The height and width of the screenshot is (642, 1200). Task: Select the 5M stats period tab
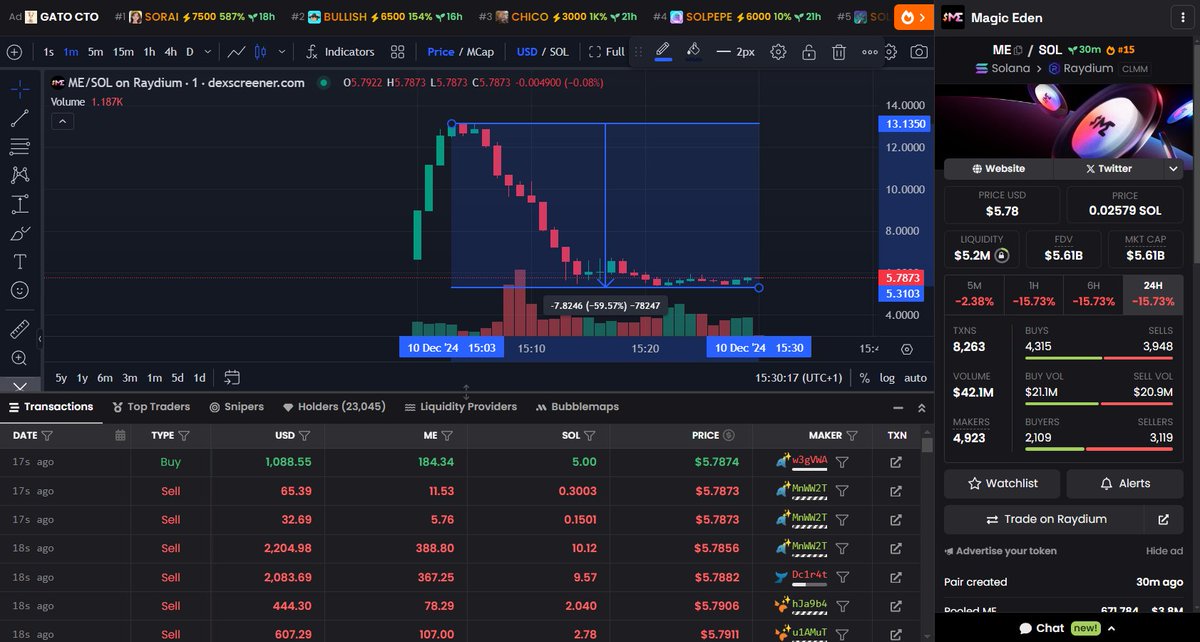click(x=974, y=293)
